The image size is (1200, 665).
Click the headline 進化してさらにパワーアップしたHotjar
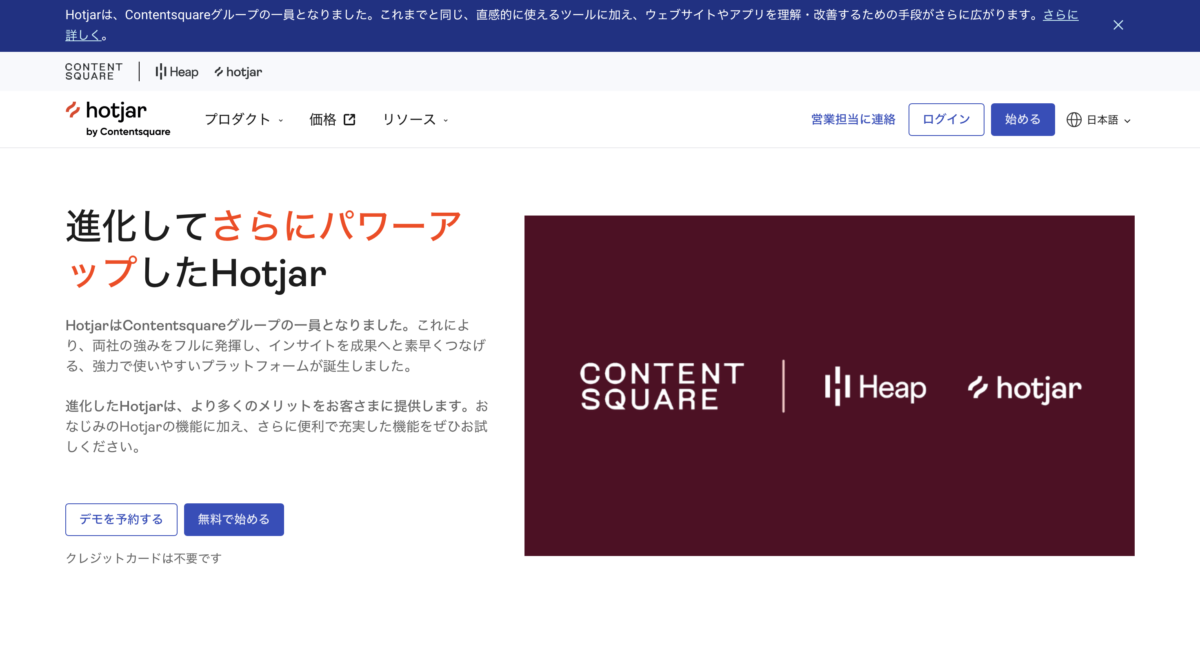pyautogui.click(x=265, y=249)
